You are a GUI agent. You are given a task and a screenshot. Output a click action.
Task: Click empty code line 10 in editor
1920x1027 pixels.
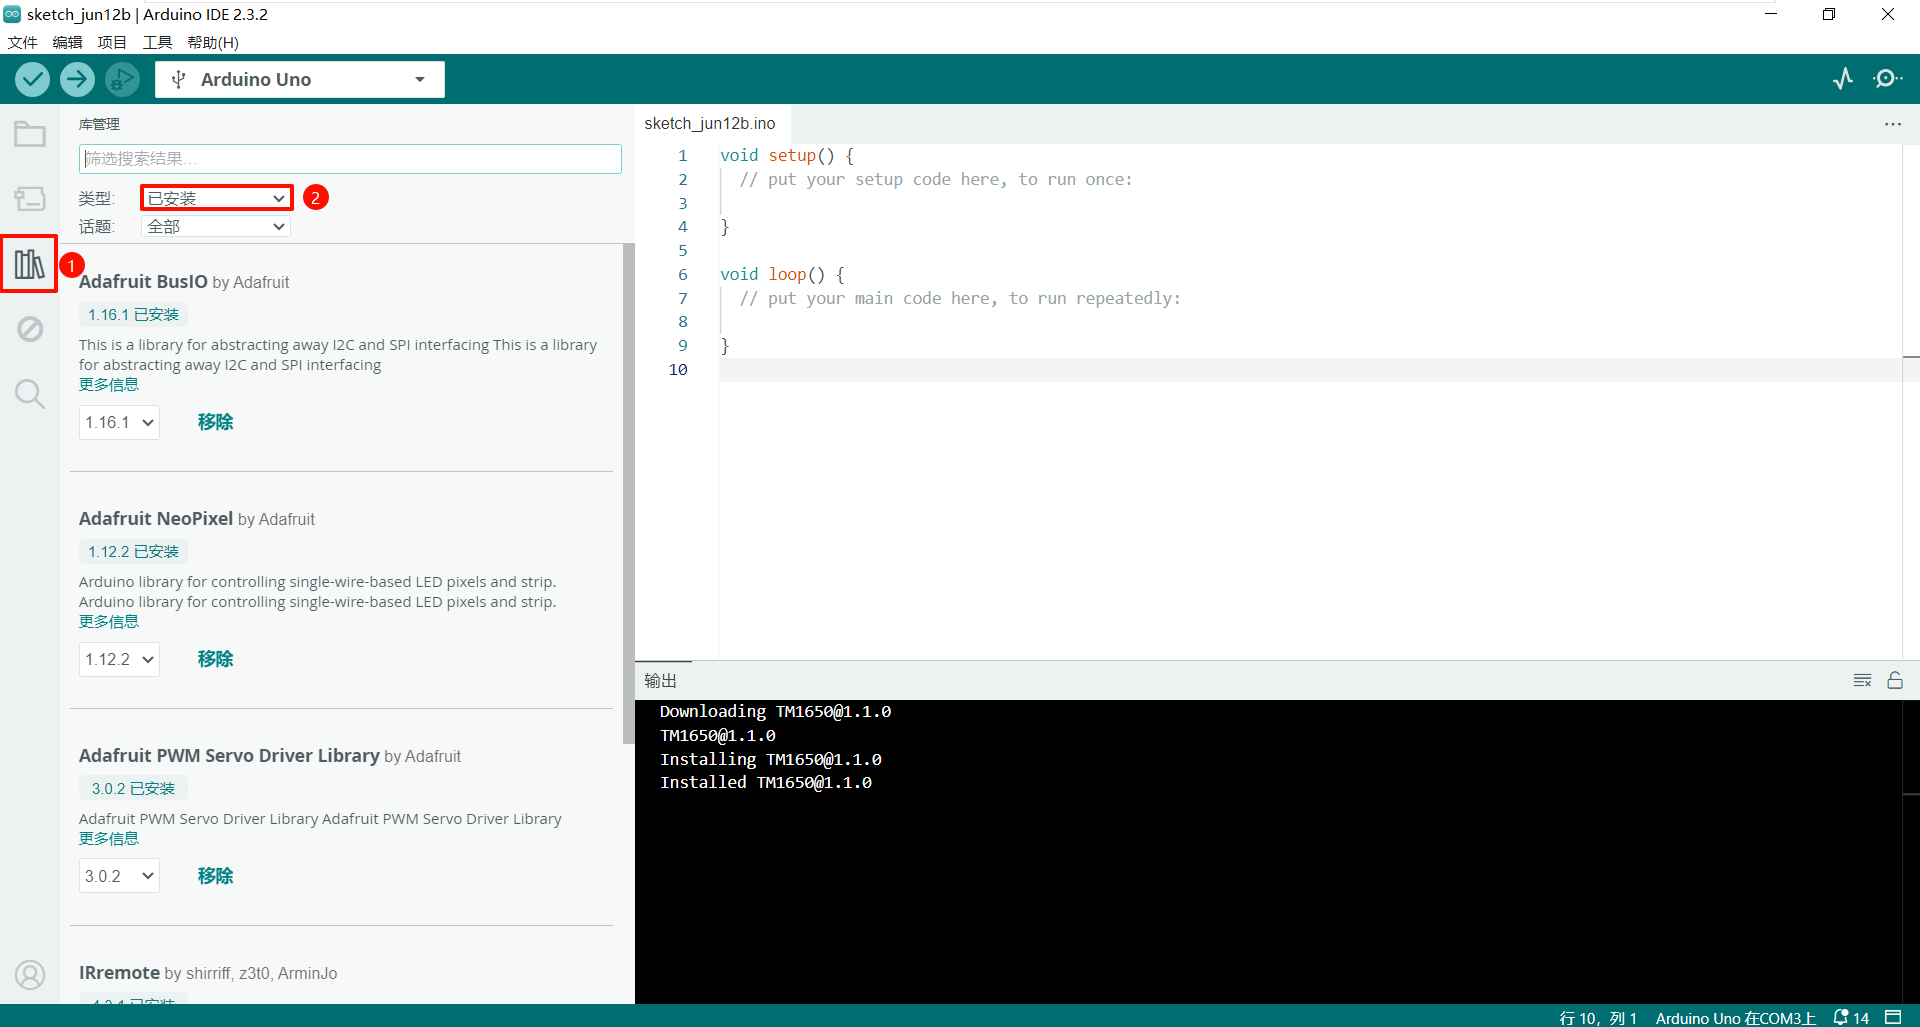click(x=1310, y=370)
